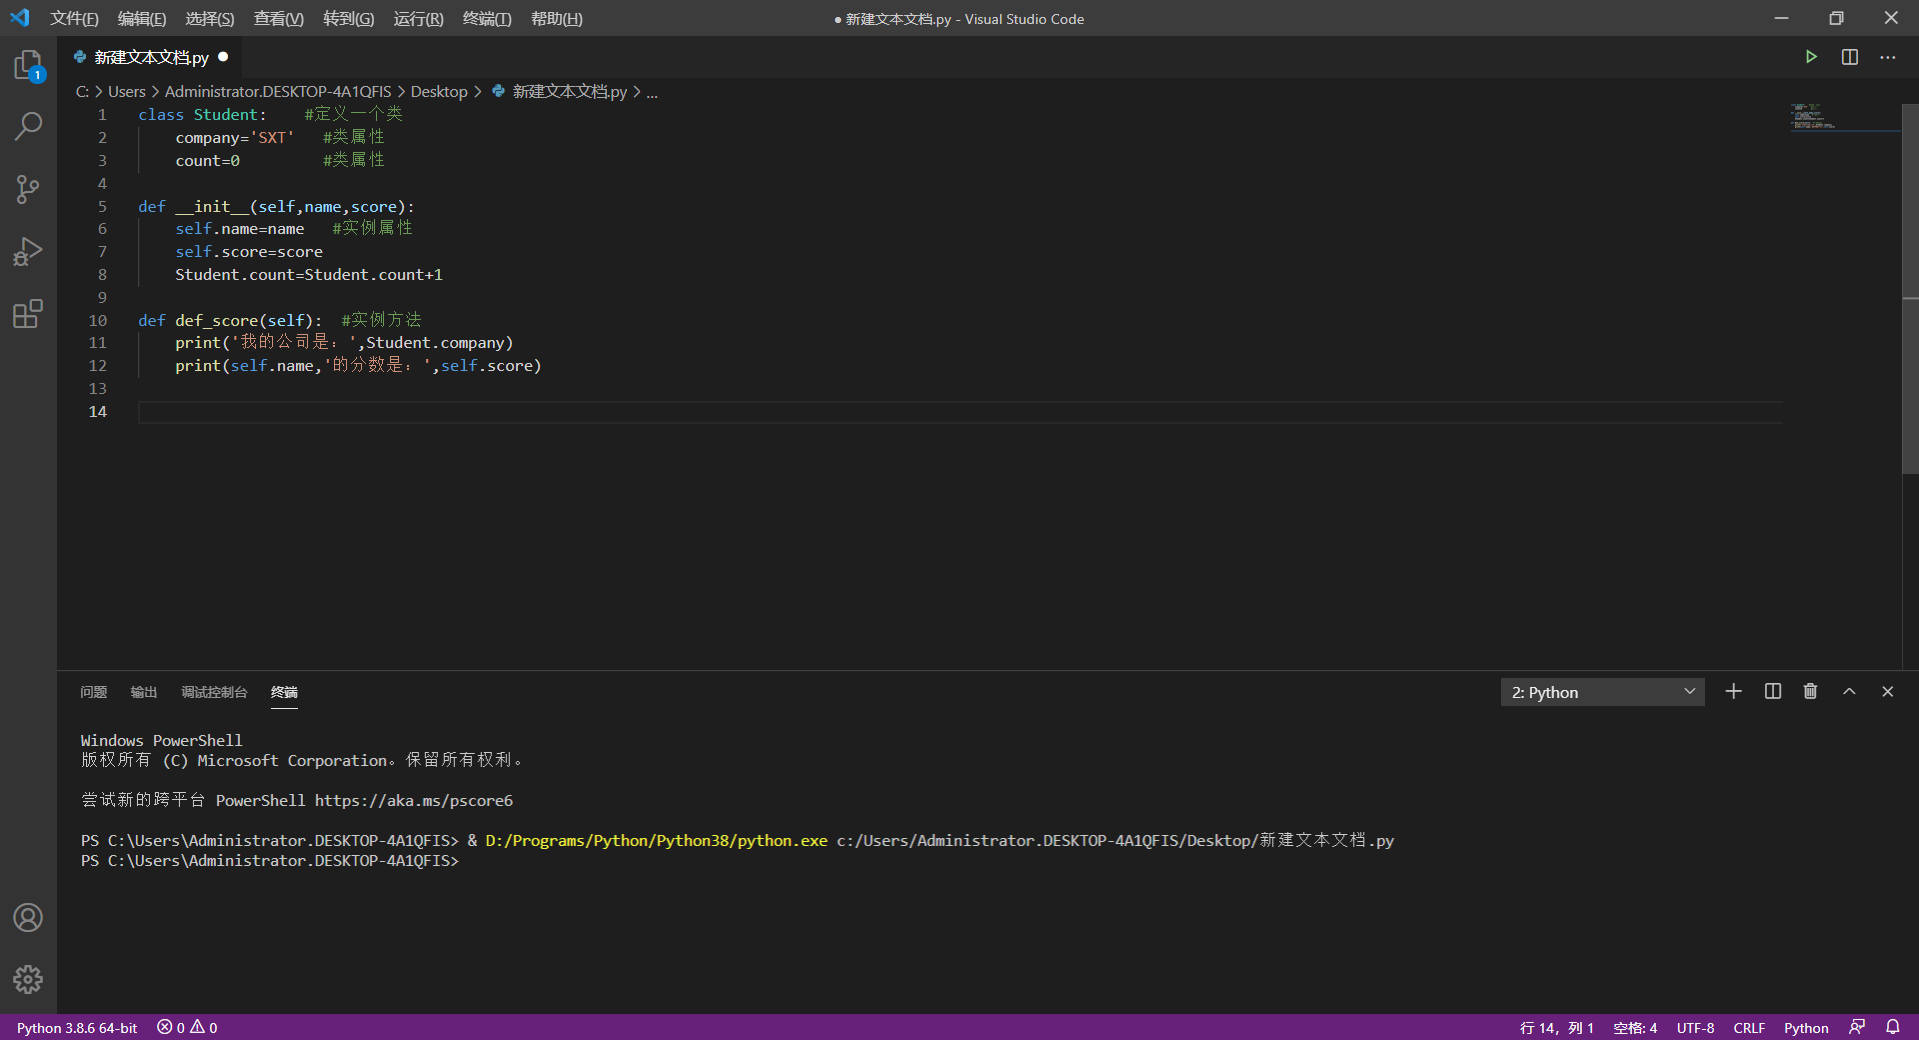Click 'Student.count=Student.count+1' code line
The width and height of the screenshot is (1919, 1040).
[x=309, y=274]
